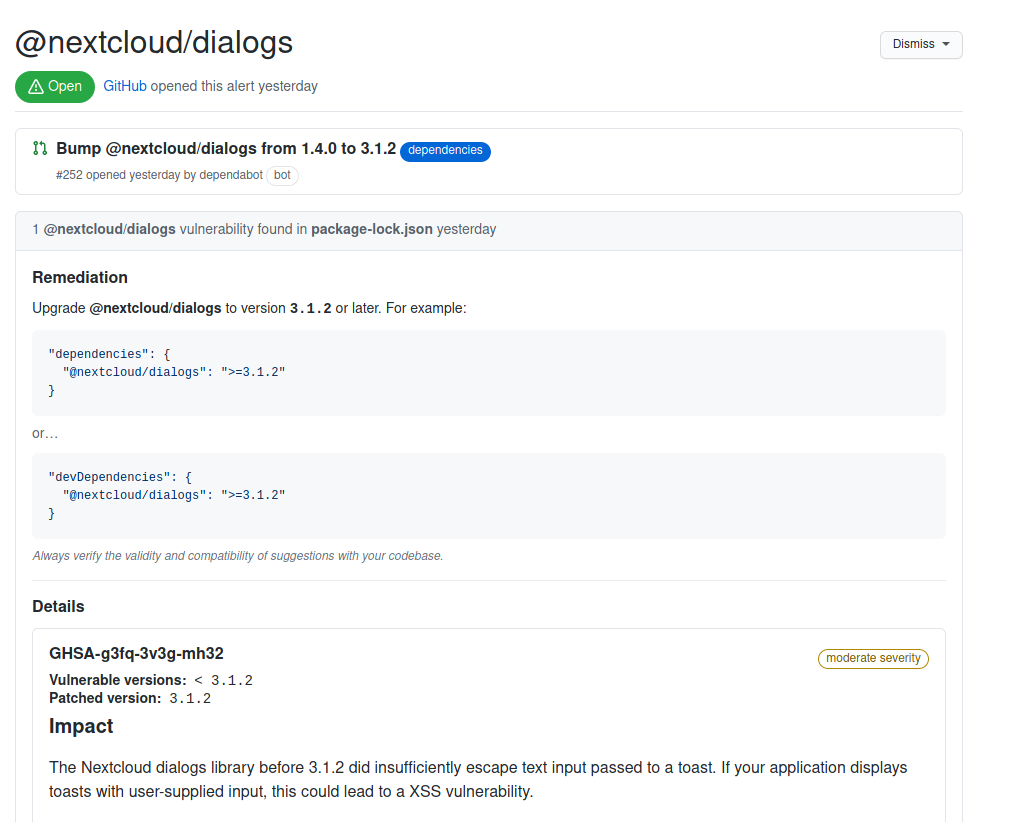Click the moderate severity badge
Viewport: 1019px width, 822px height.
coord(872,658)
